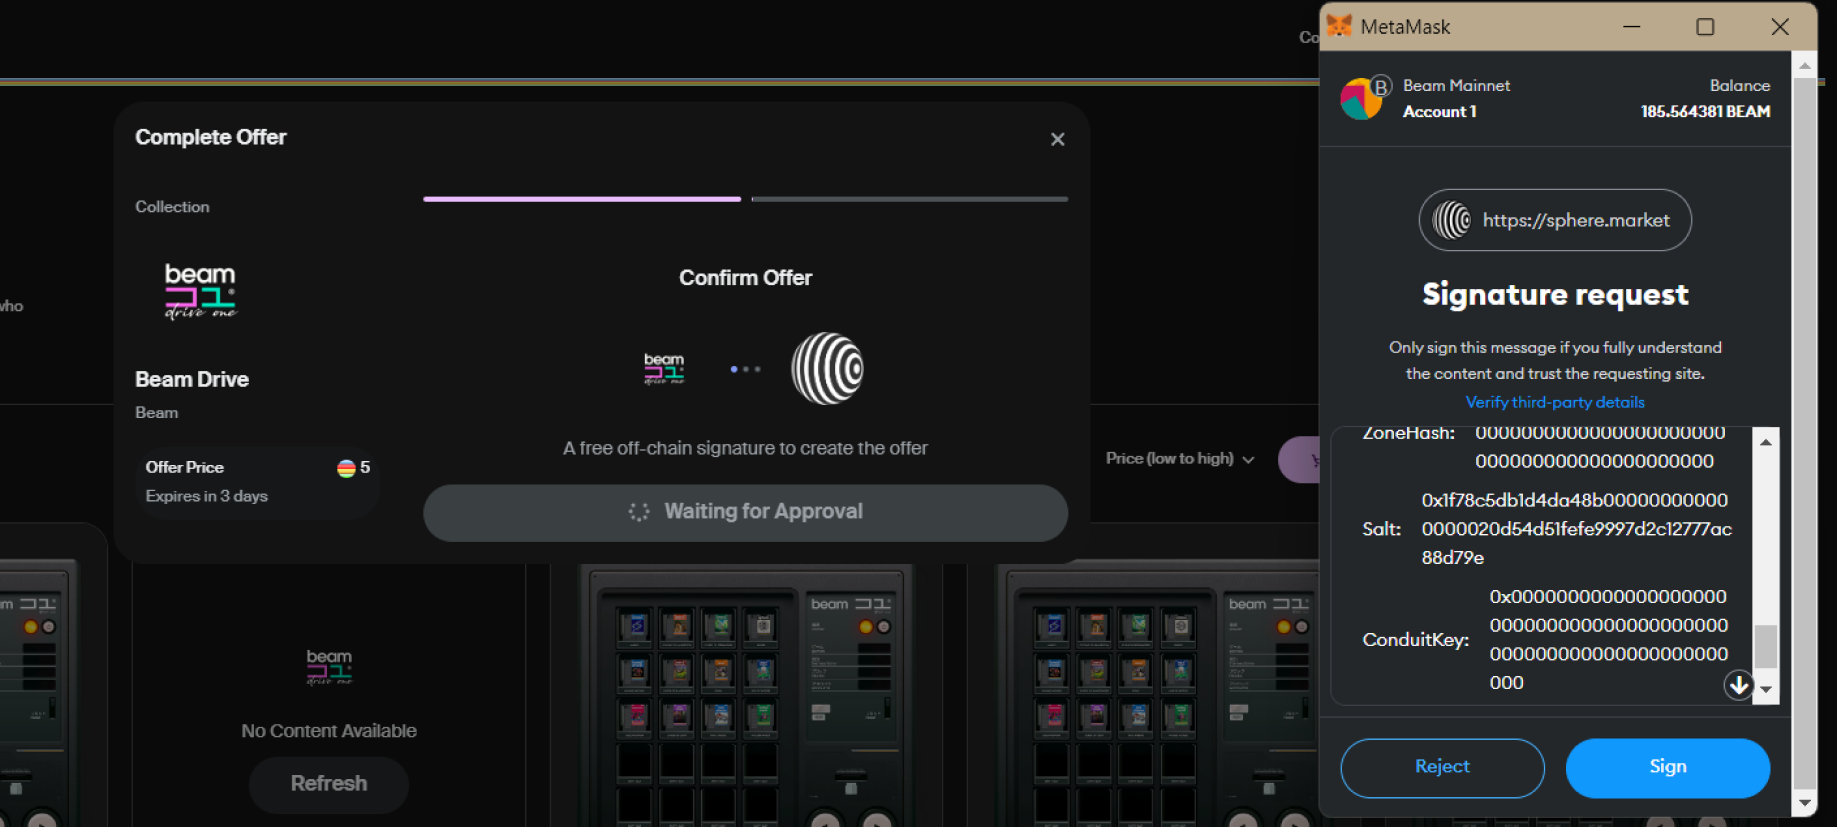Viewport: 1837px width, 827px height.
Task: Click the Account 1 label in MetaMask
Action: (1439, 112)
